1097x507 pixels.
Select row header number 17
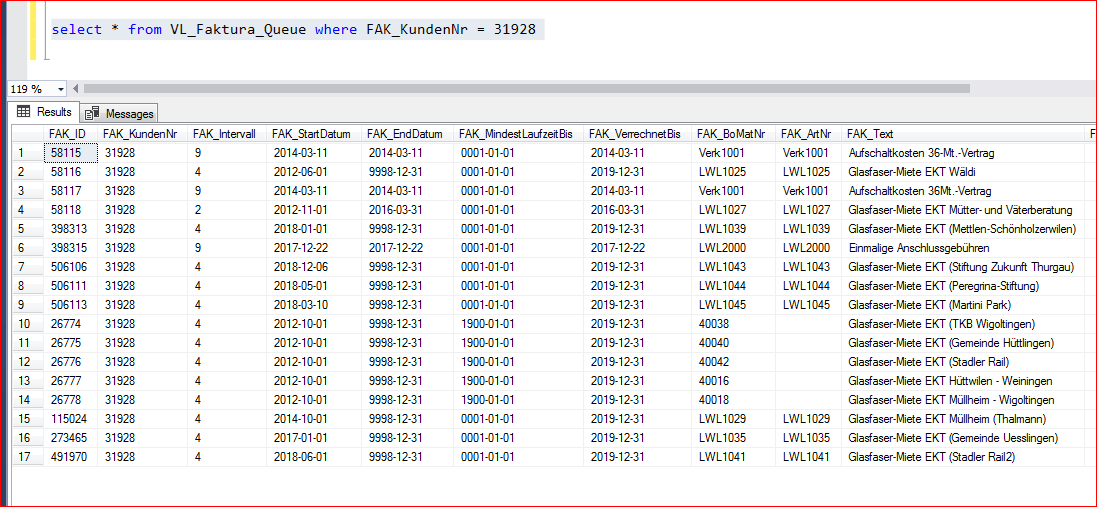(x=28, y=457)
